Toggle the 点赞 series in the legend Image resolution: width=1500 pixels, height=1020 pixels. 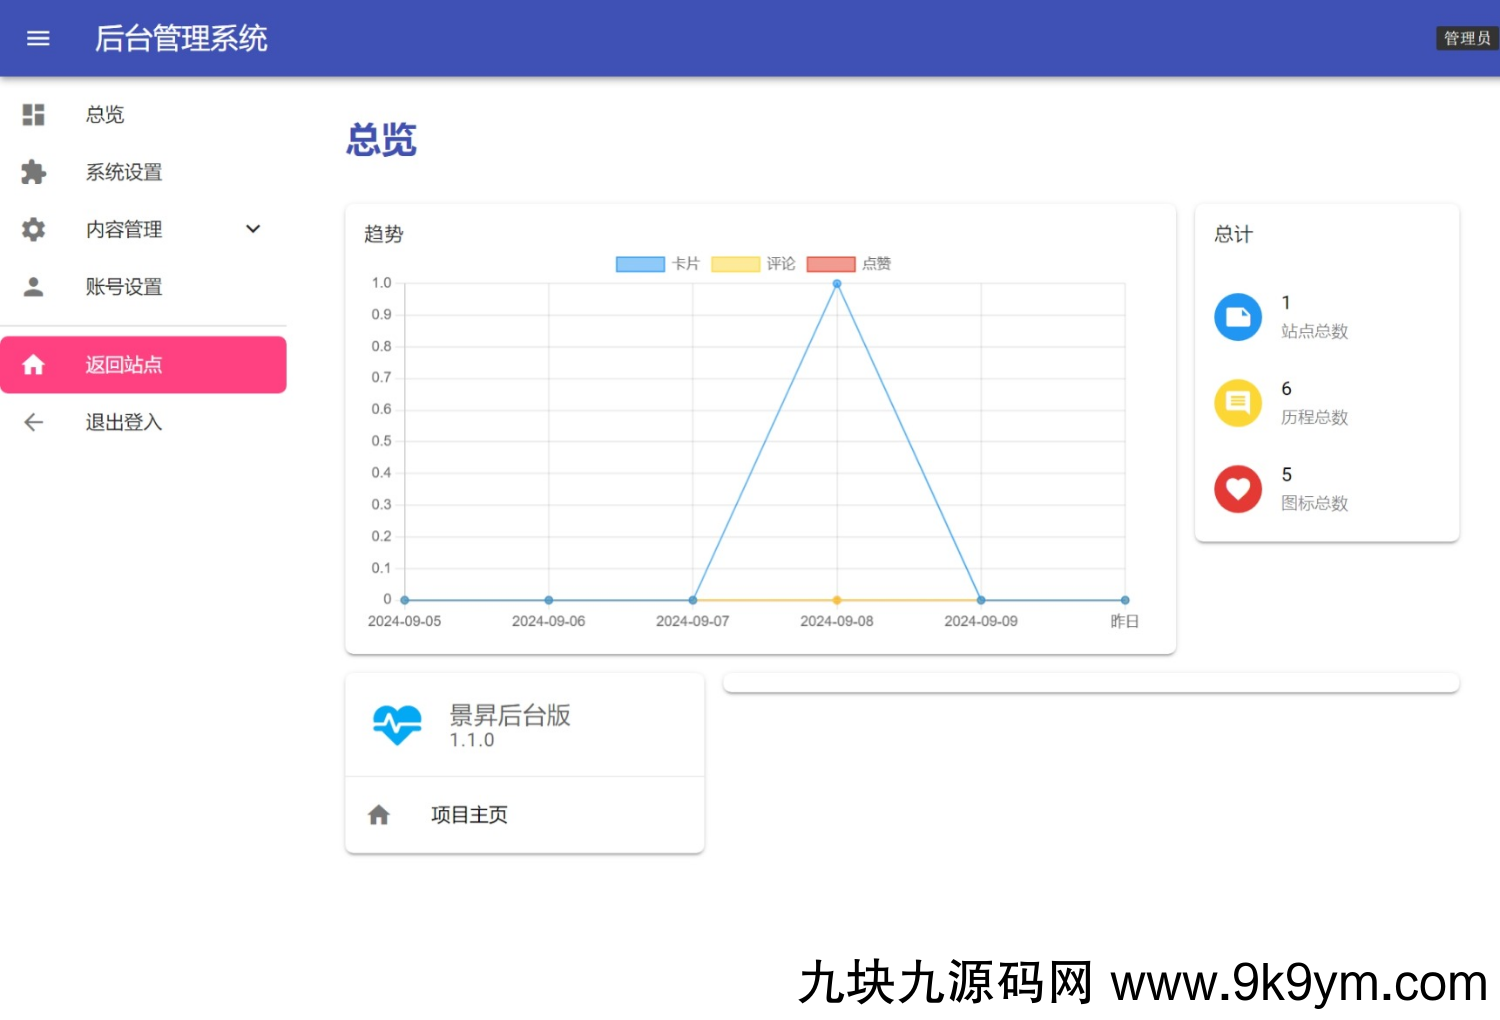coord(830,263)
